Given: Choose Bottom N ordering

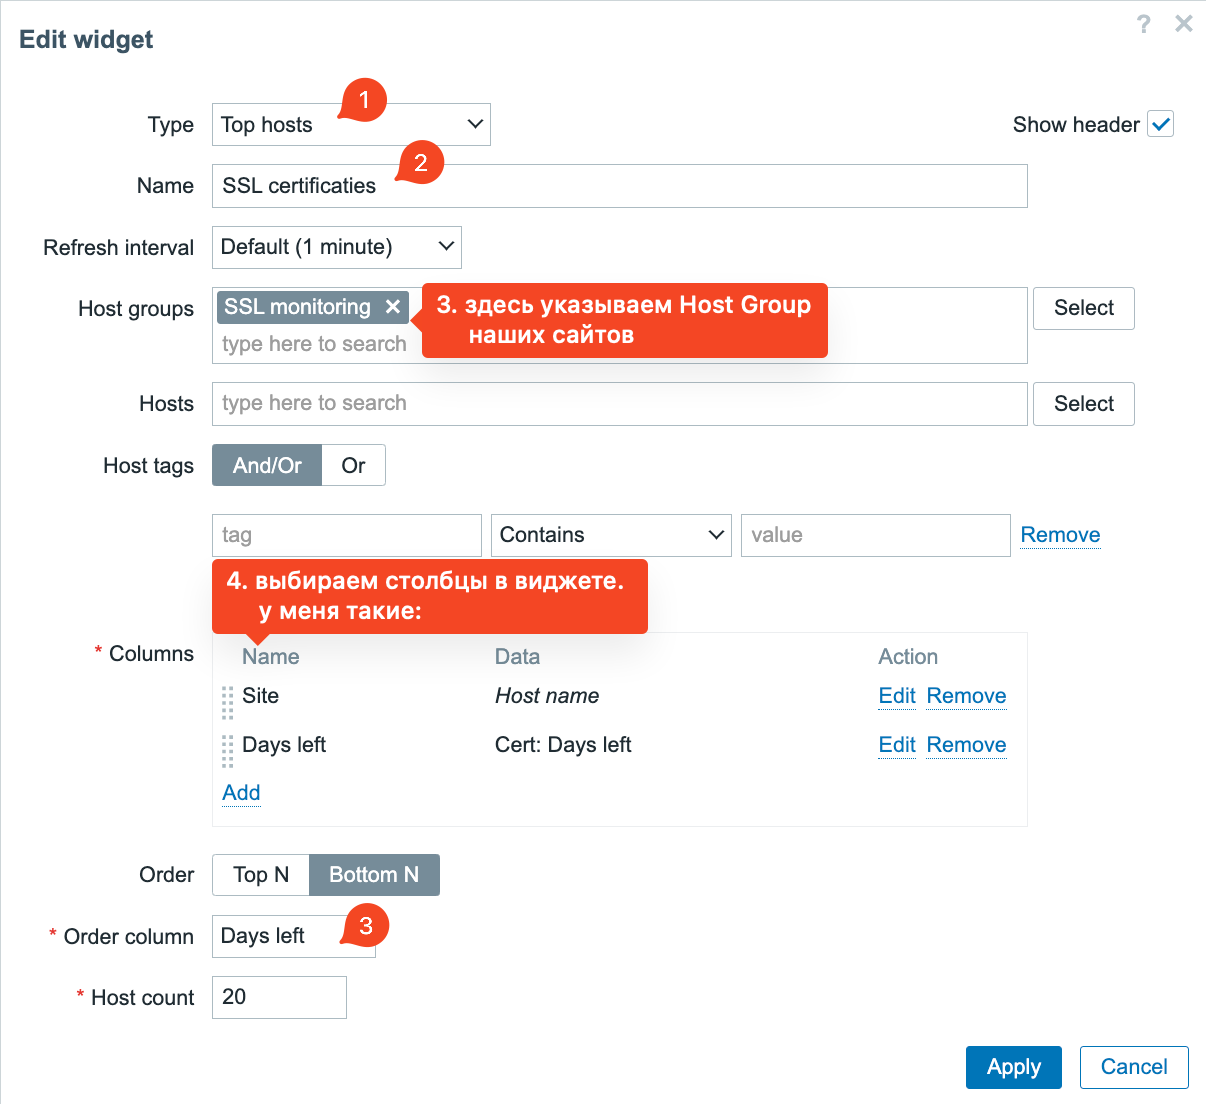Looking at the screenshot, I should 374,875.
